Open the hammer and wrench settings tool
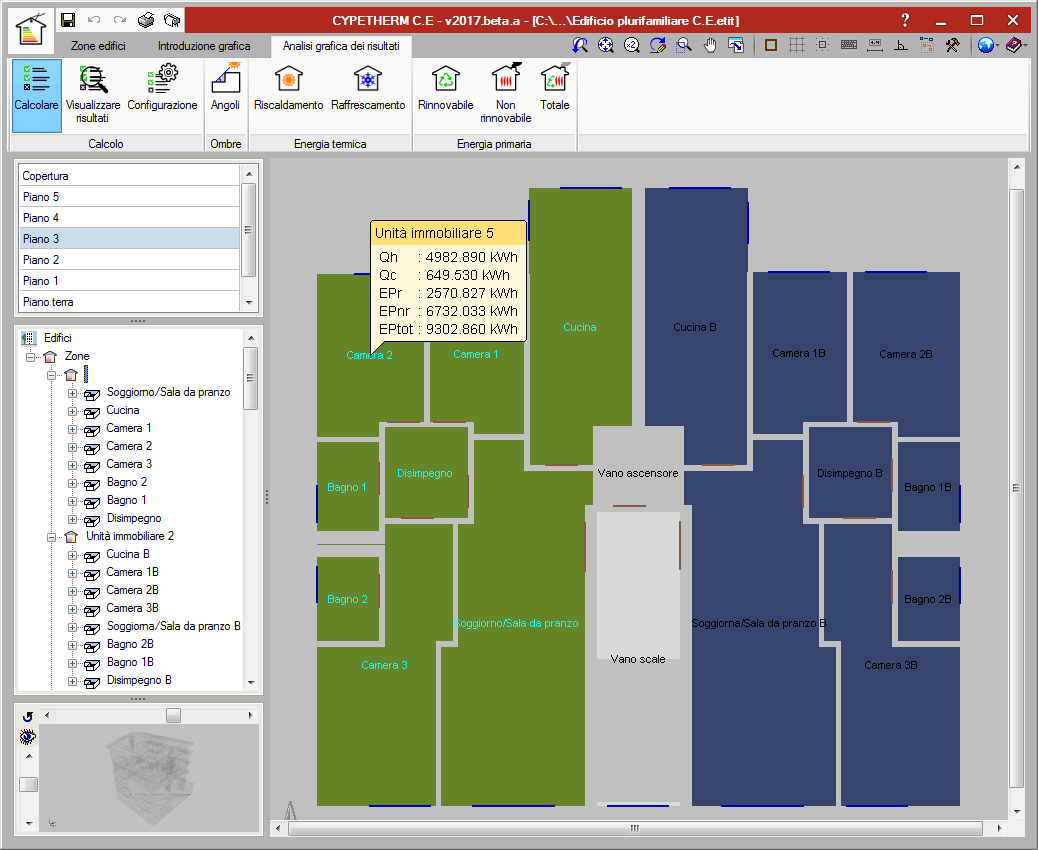This screenshot has width=1038, height=850. 952,45
